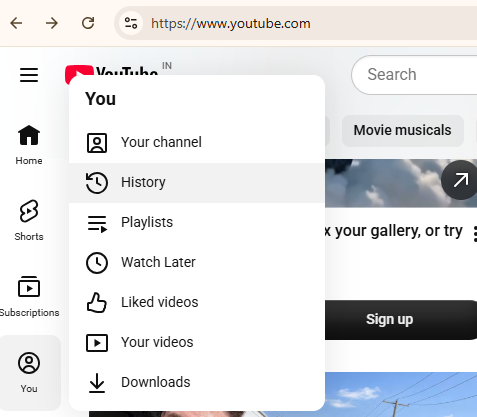477x417 pixels.
Task: Click the expand arrow on cloud thumbnail
Action: pyautogui.click(x=460, y=180)
